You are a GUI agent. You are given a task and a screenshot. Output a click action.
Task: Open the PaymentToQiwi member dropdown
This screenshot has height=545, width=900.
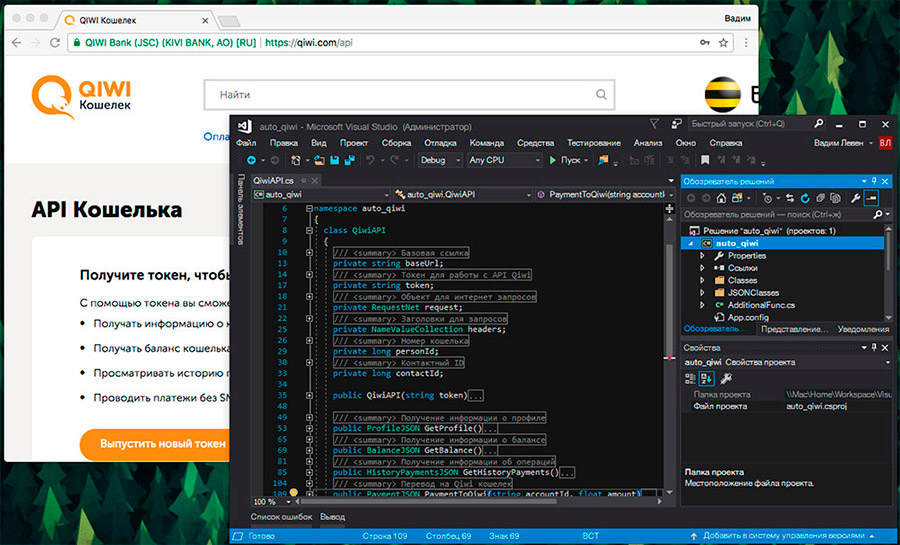605,194
